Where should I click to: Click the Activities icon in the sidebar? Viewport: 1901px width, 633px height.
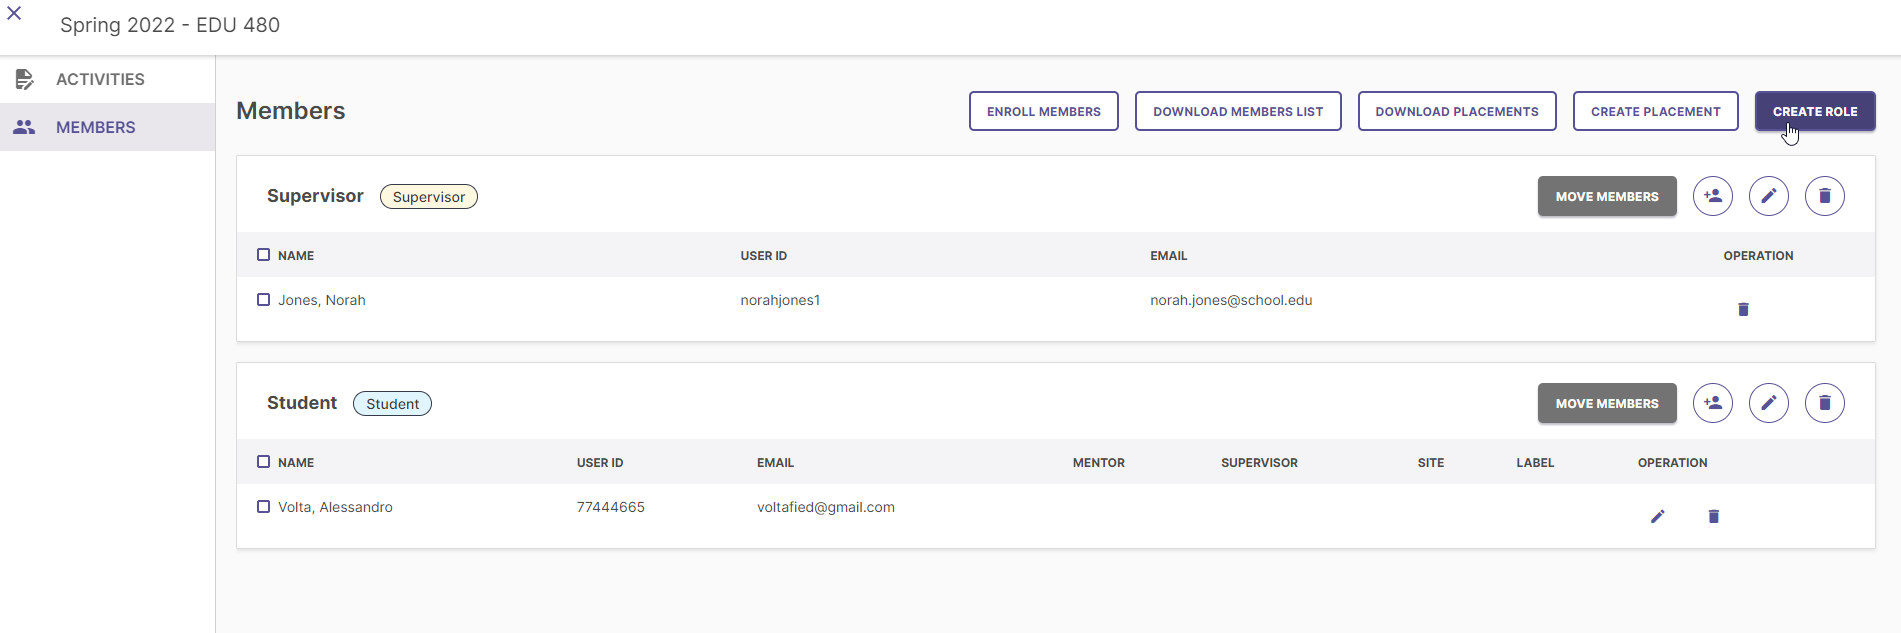coord(25,79)
